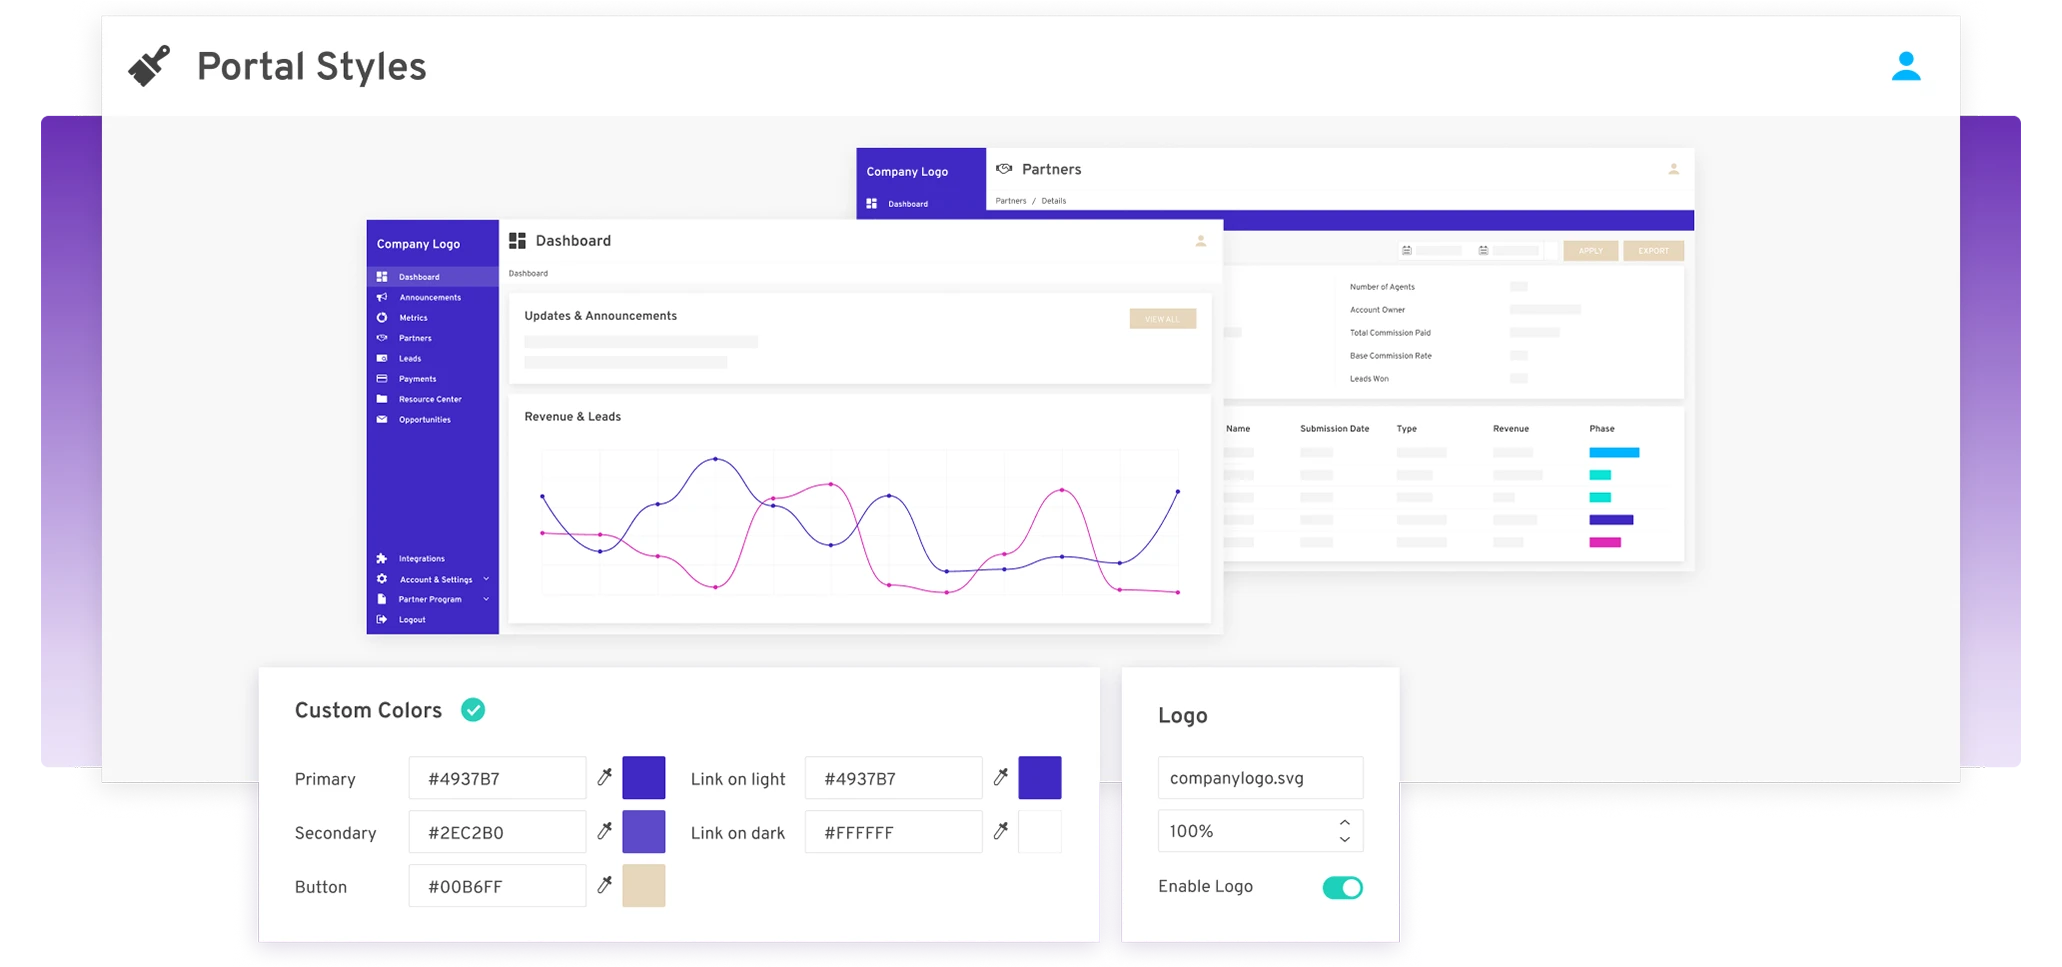Edit the Button hex field #00B6FF

pos(497,886)
